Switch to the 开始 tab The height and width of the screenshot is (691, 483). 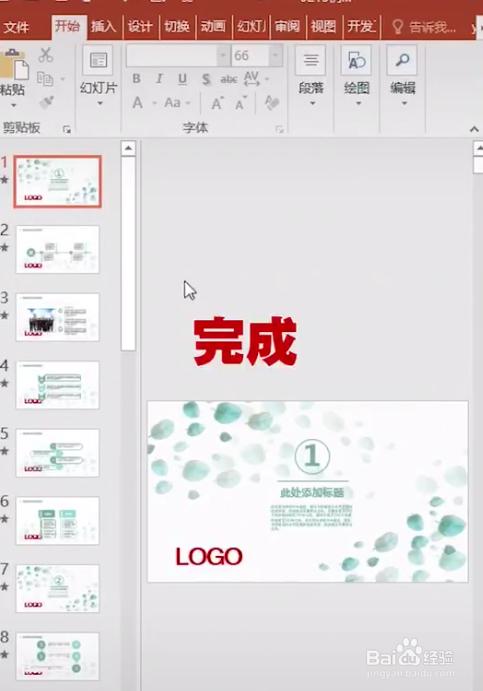coord(67,26)
